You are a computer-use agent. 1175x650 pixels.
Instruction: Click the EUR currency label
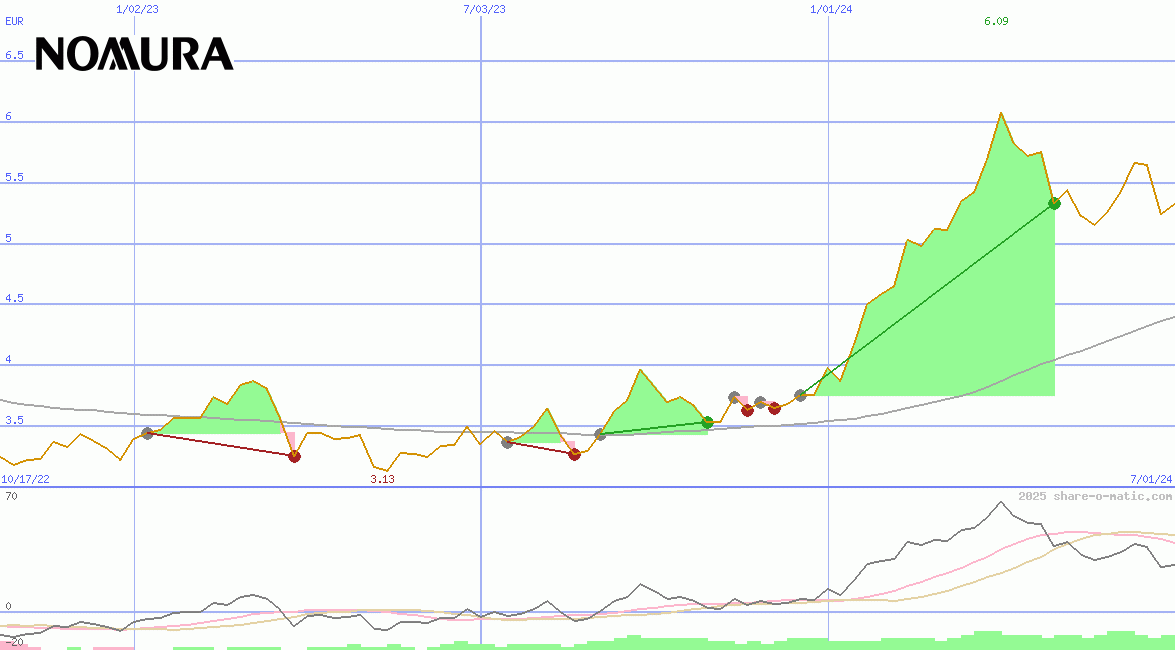(x=14, y=21)
